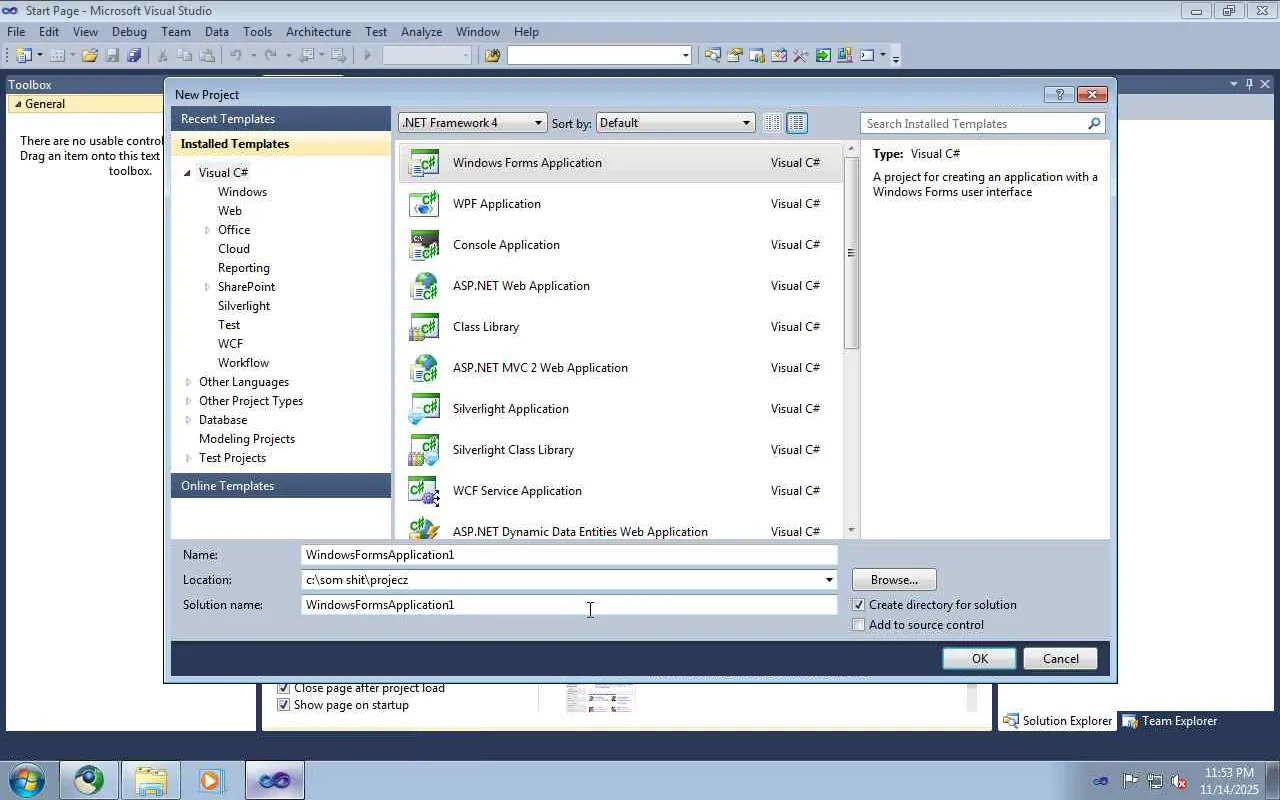Collapse the Visual C# tree node
This screenshot has height=800, width=1280.
point(187,173)
